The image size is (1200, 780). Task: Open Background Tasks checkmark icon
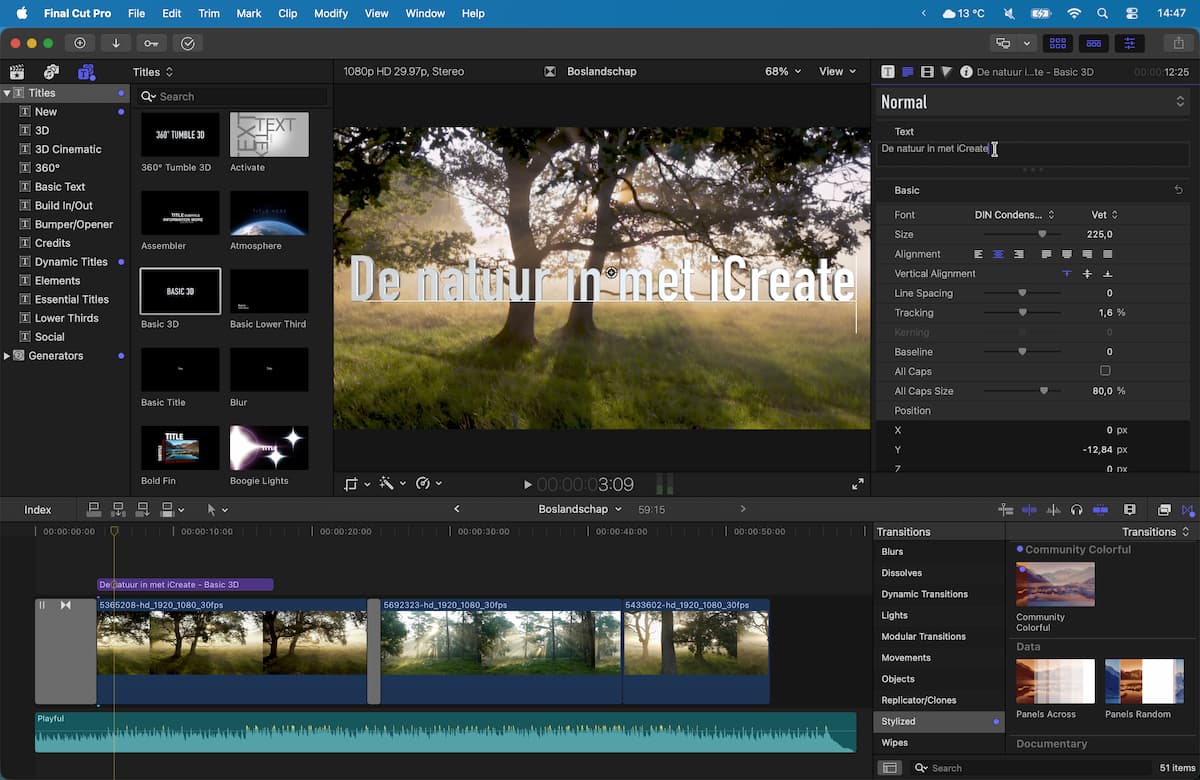(187, 43)
